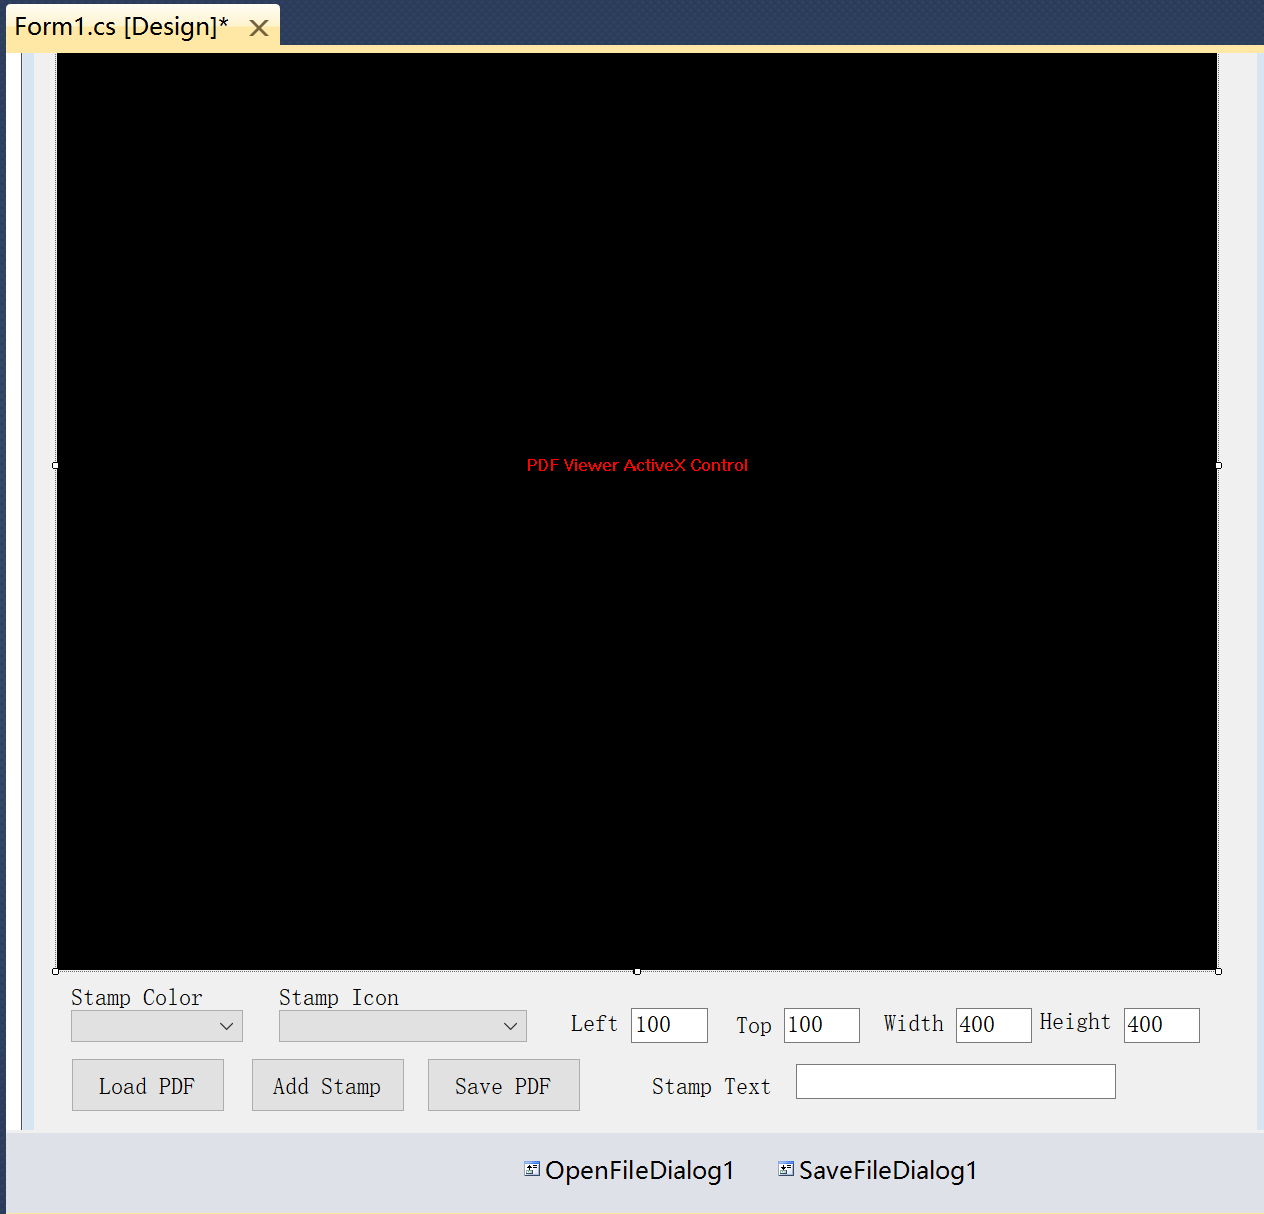This screenshot has width=1264, height=1214.
Task: Click the Top value input field
Action: 821,1025
